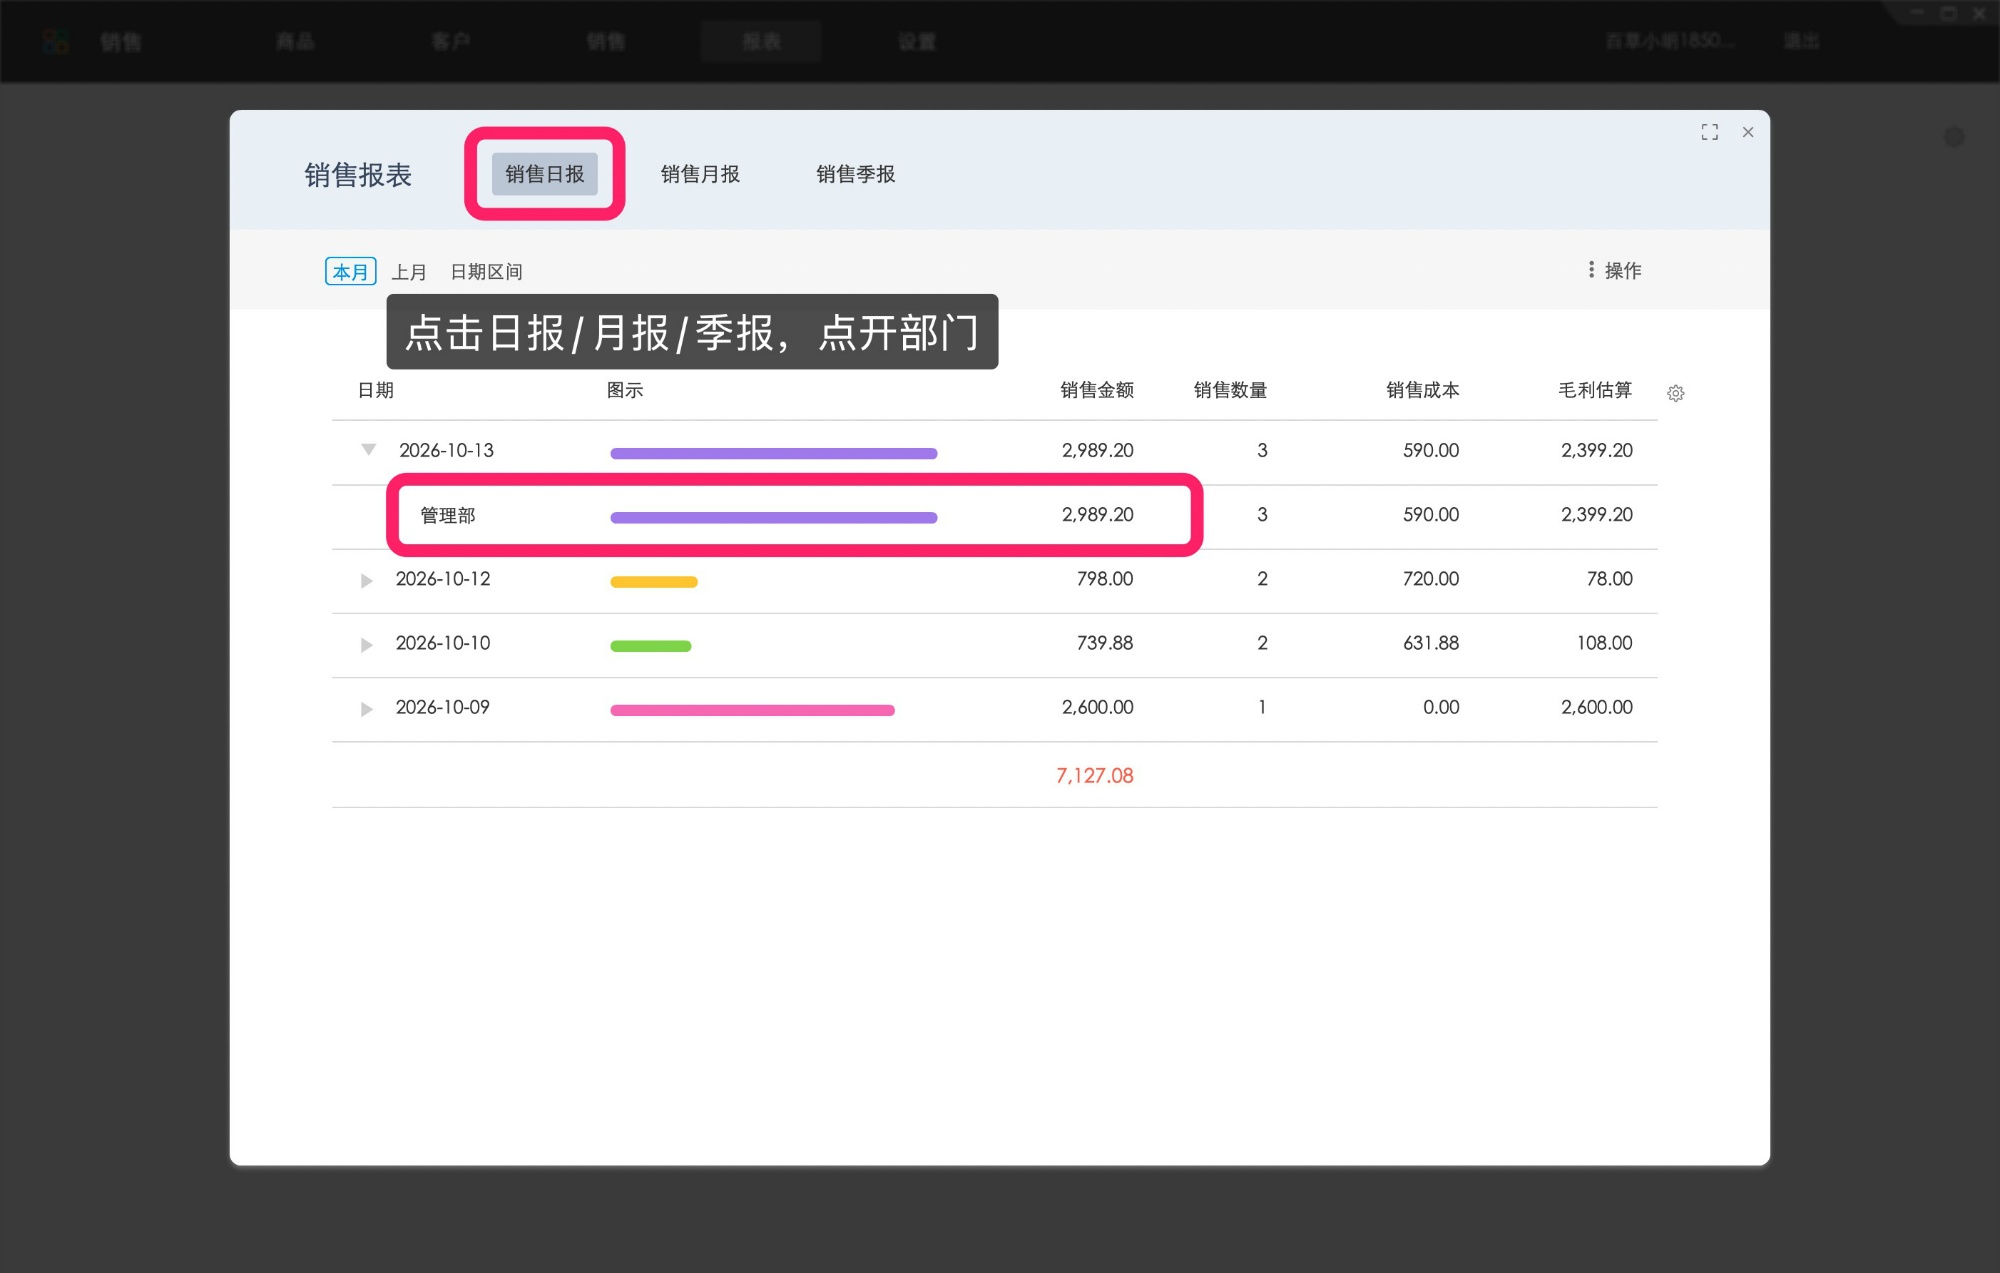Select the 上月 filter

(x=409, y=272)
